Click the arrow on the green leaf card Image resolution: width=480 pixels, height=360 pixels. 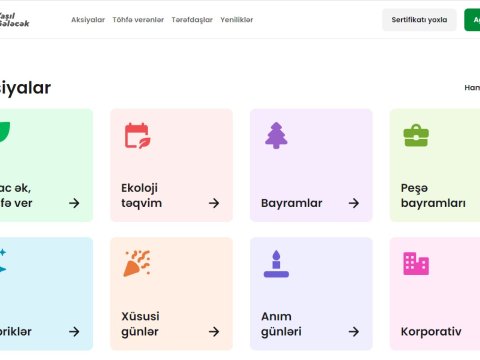pos(74,203)
